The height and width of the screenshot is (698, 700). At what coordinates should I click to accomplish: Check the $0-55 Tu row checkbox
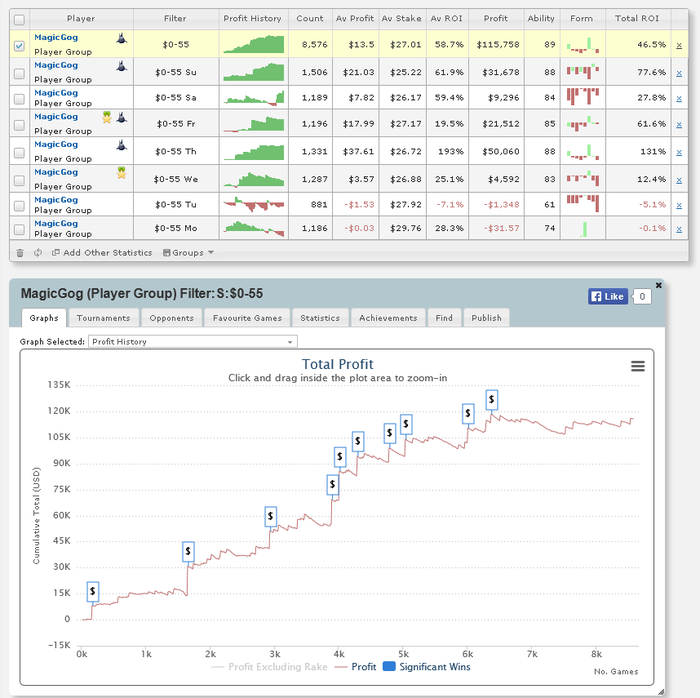(x=19, y=205)
